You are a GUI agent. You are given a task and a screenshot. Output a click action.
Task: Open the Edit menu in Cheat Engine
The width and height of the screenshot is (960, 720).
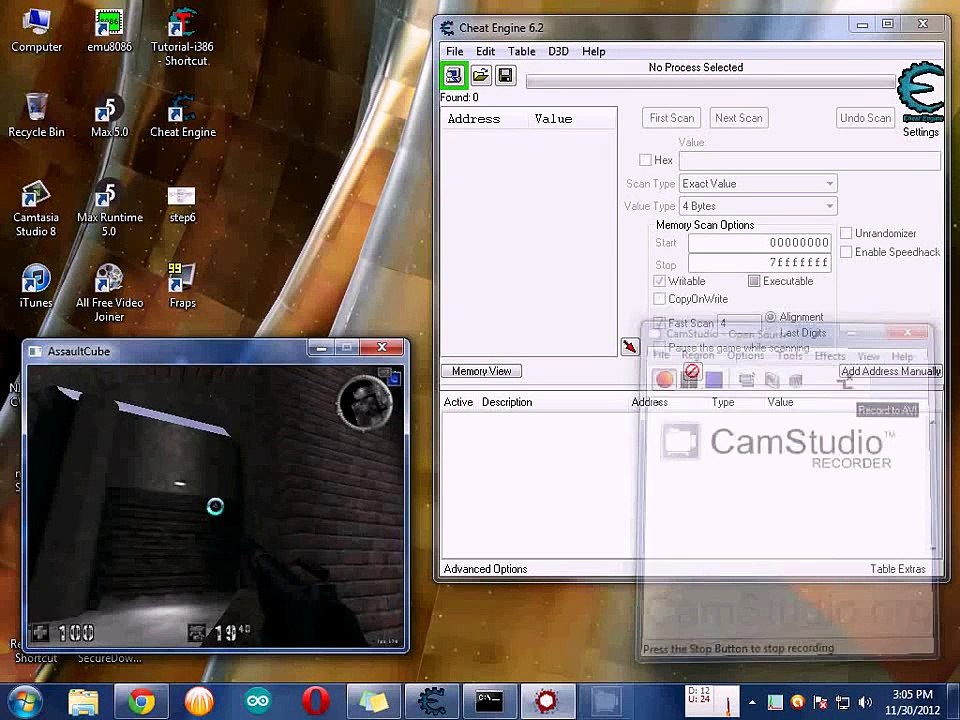[x=486, y=51]
